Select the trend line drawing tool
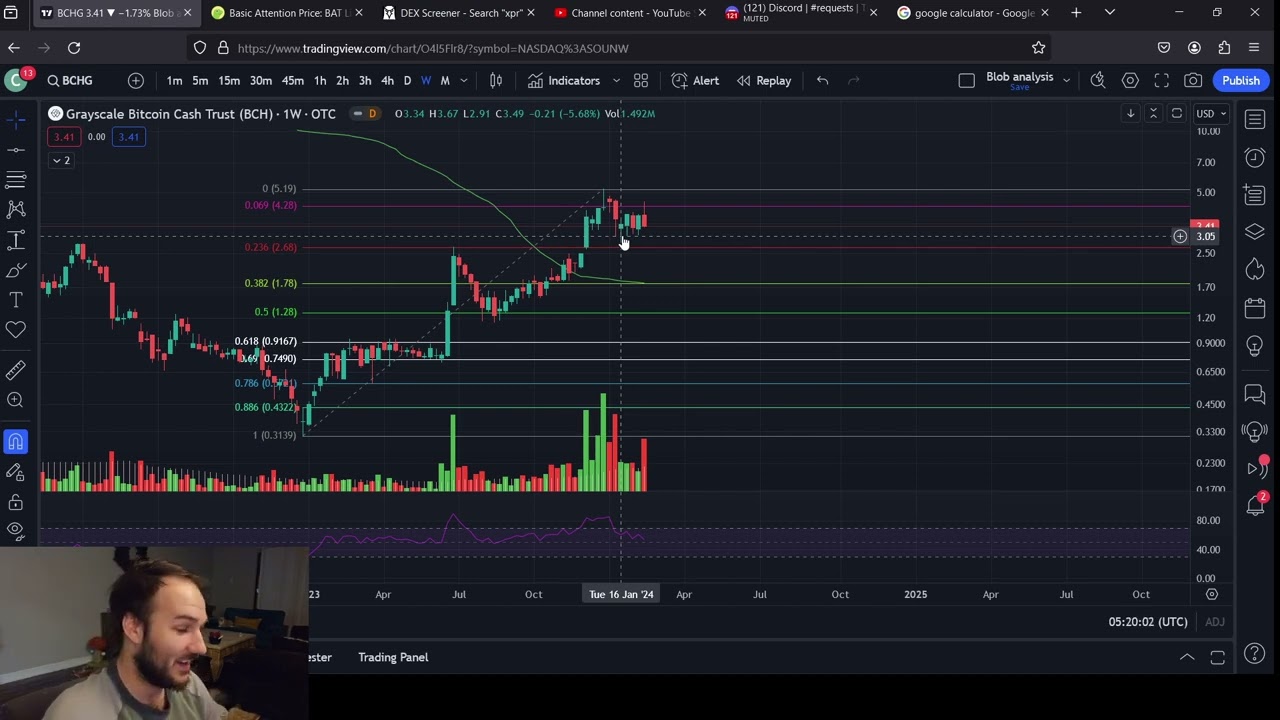The width and height of the screenshot is (1280, 720). 16,150
